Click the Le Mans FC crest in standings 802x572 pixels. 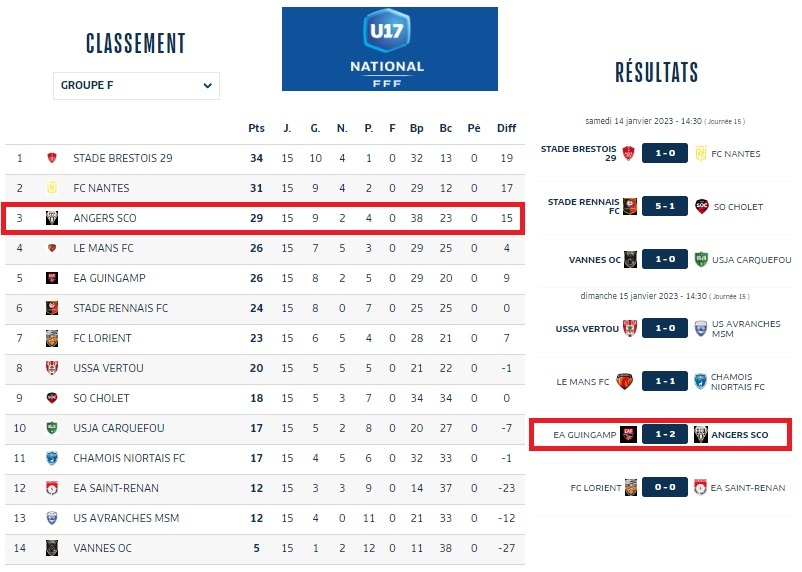tap(52, 248)
